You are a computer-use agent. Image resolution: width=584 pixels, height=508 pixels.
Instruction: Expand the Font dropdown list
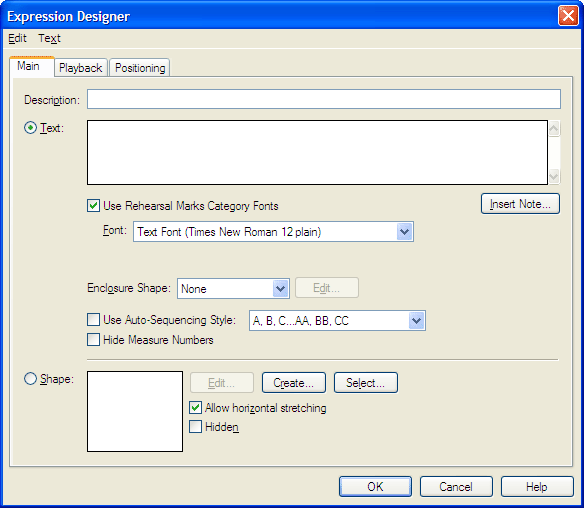pyautogui.click(x=404, y=232)
